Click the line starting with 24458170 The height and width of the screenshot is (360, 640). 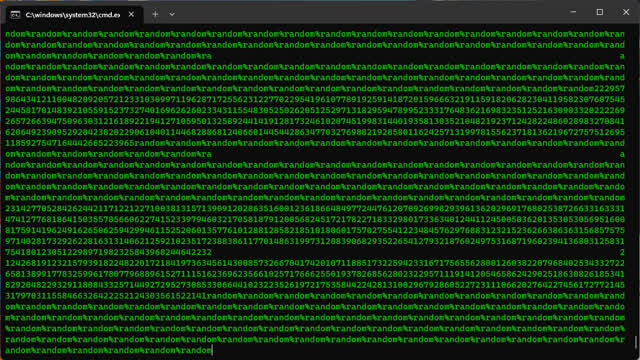pyautogui.click(x=315, y=110)
